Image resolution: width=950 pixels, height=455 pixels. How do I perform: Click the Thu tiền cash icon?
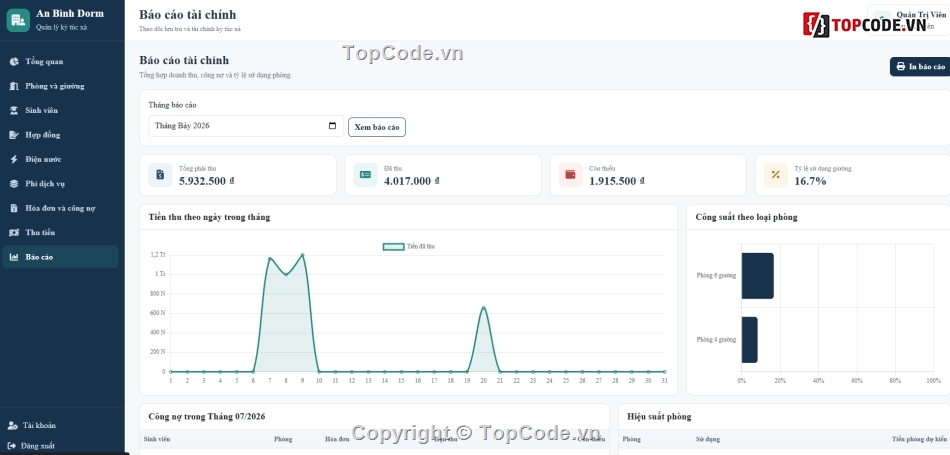[14, 233]
